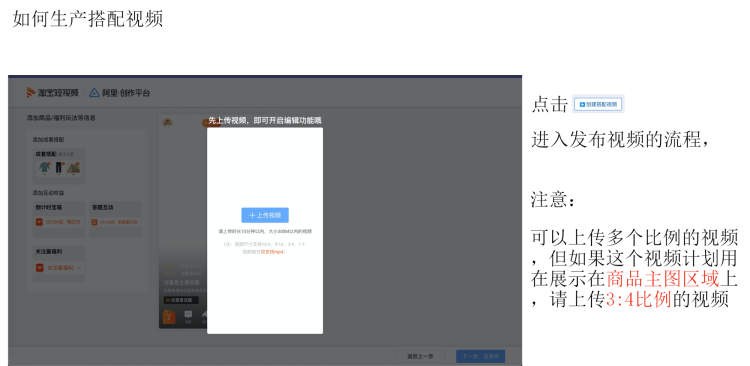Click the 进入发布视频的流程 text line

620,139
